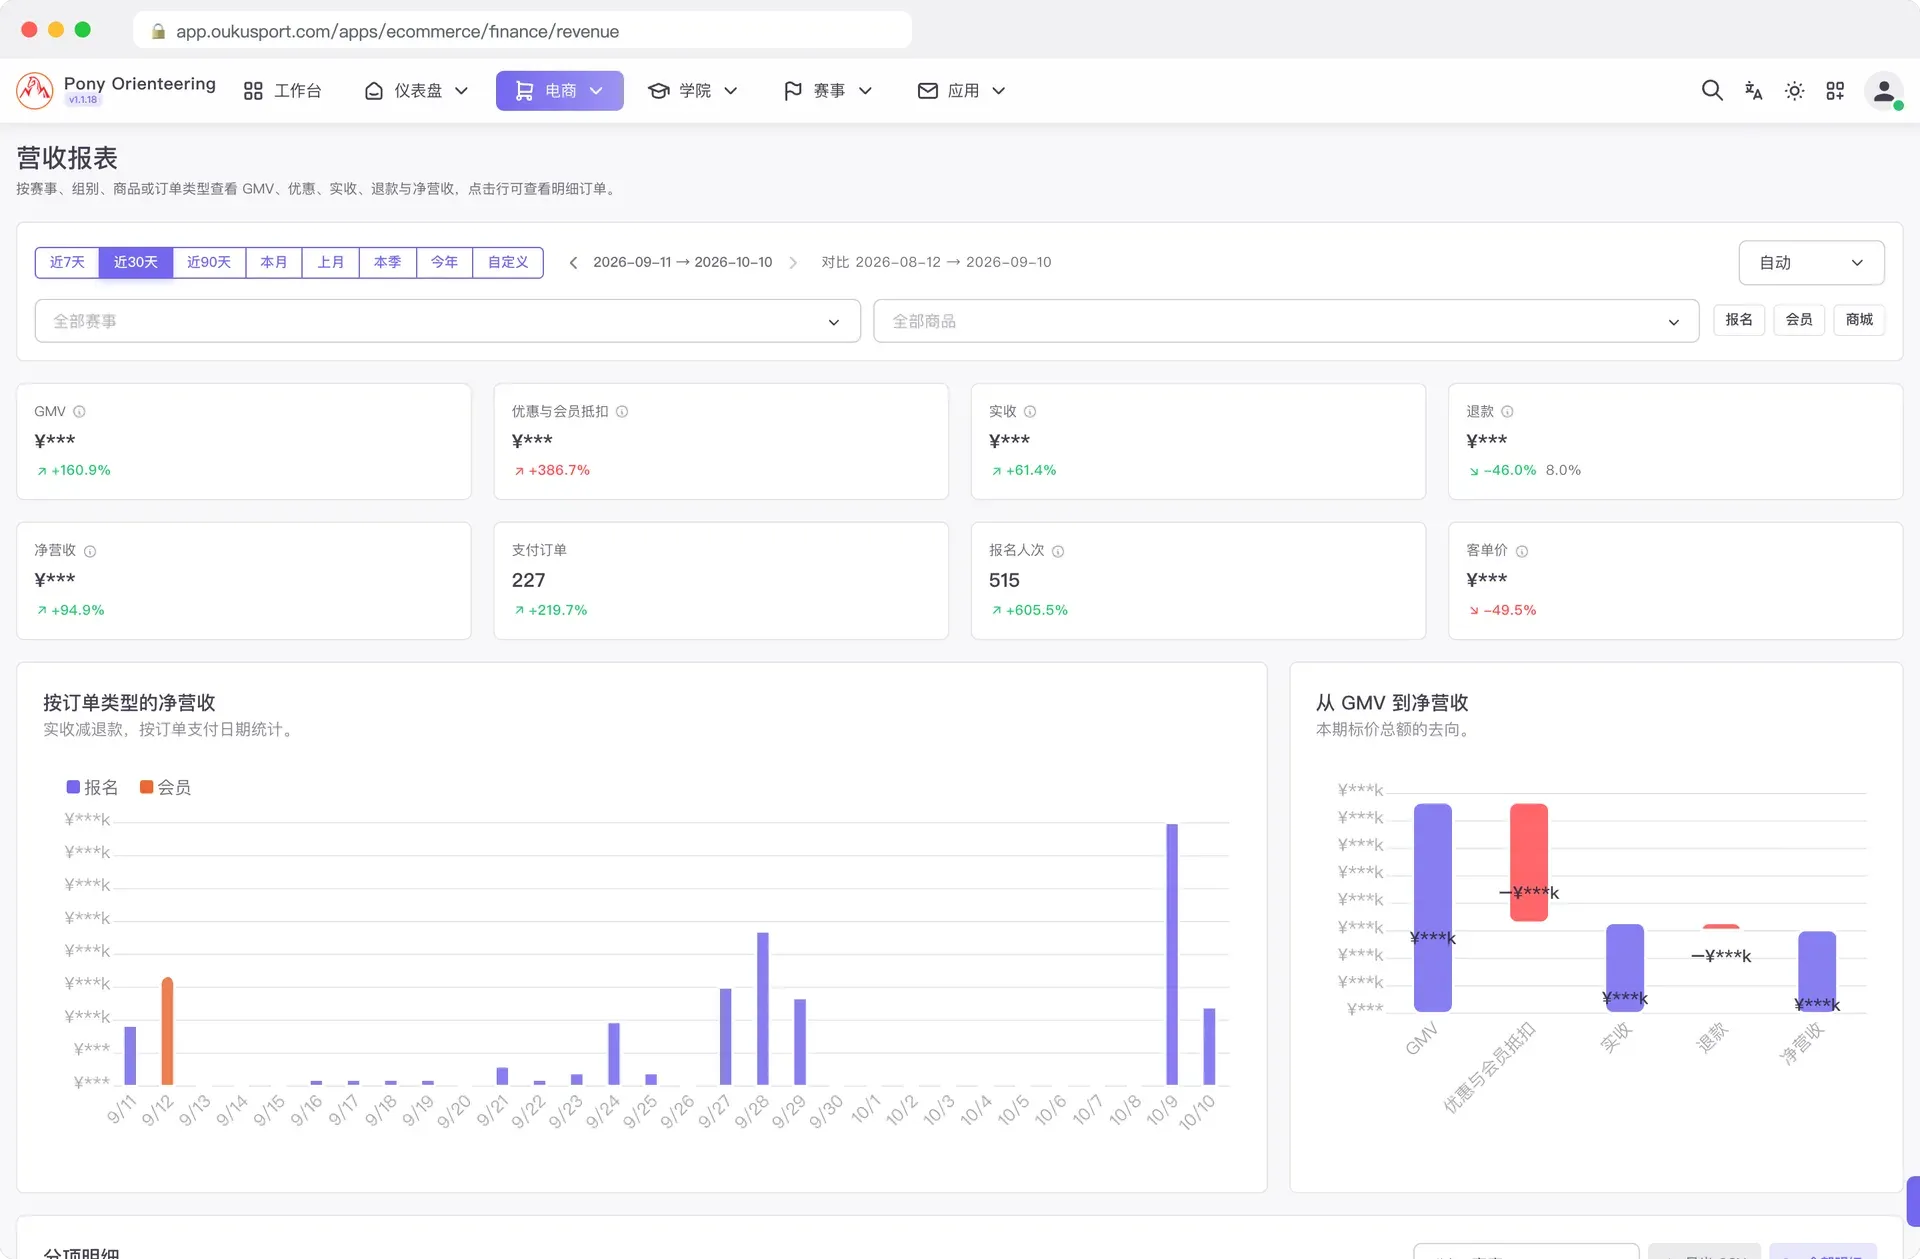Open the 全部赛事 dropdown

447,322
